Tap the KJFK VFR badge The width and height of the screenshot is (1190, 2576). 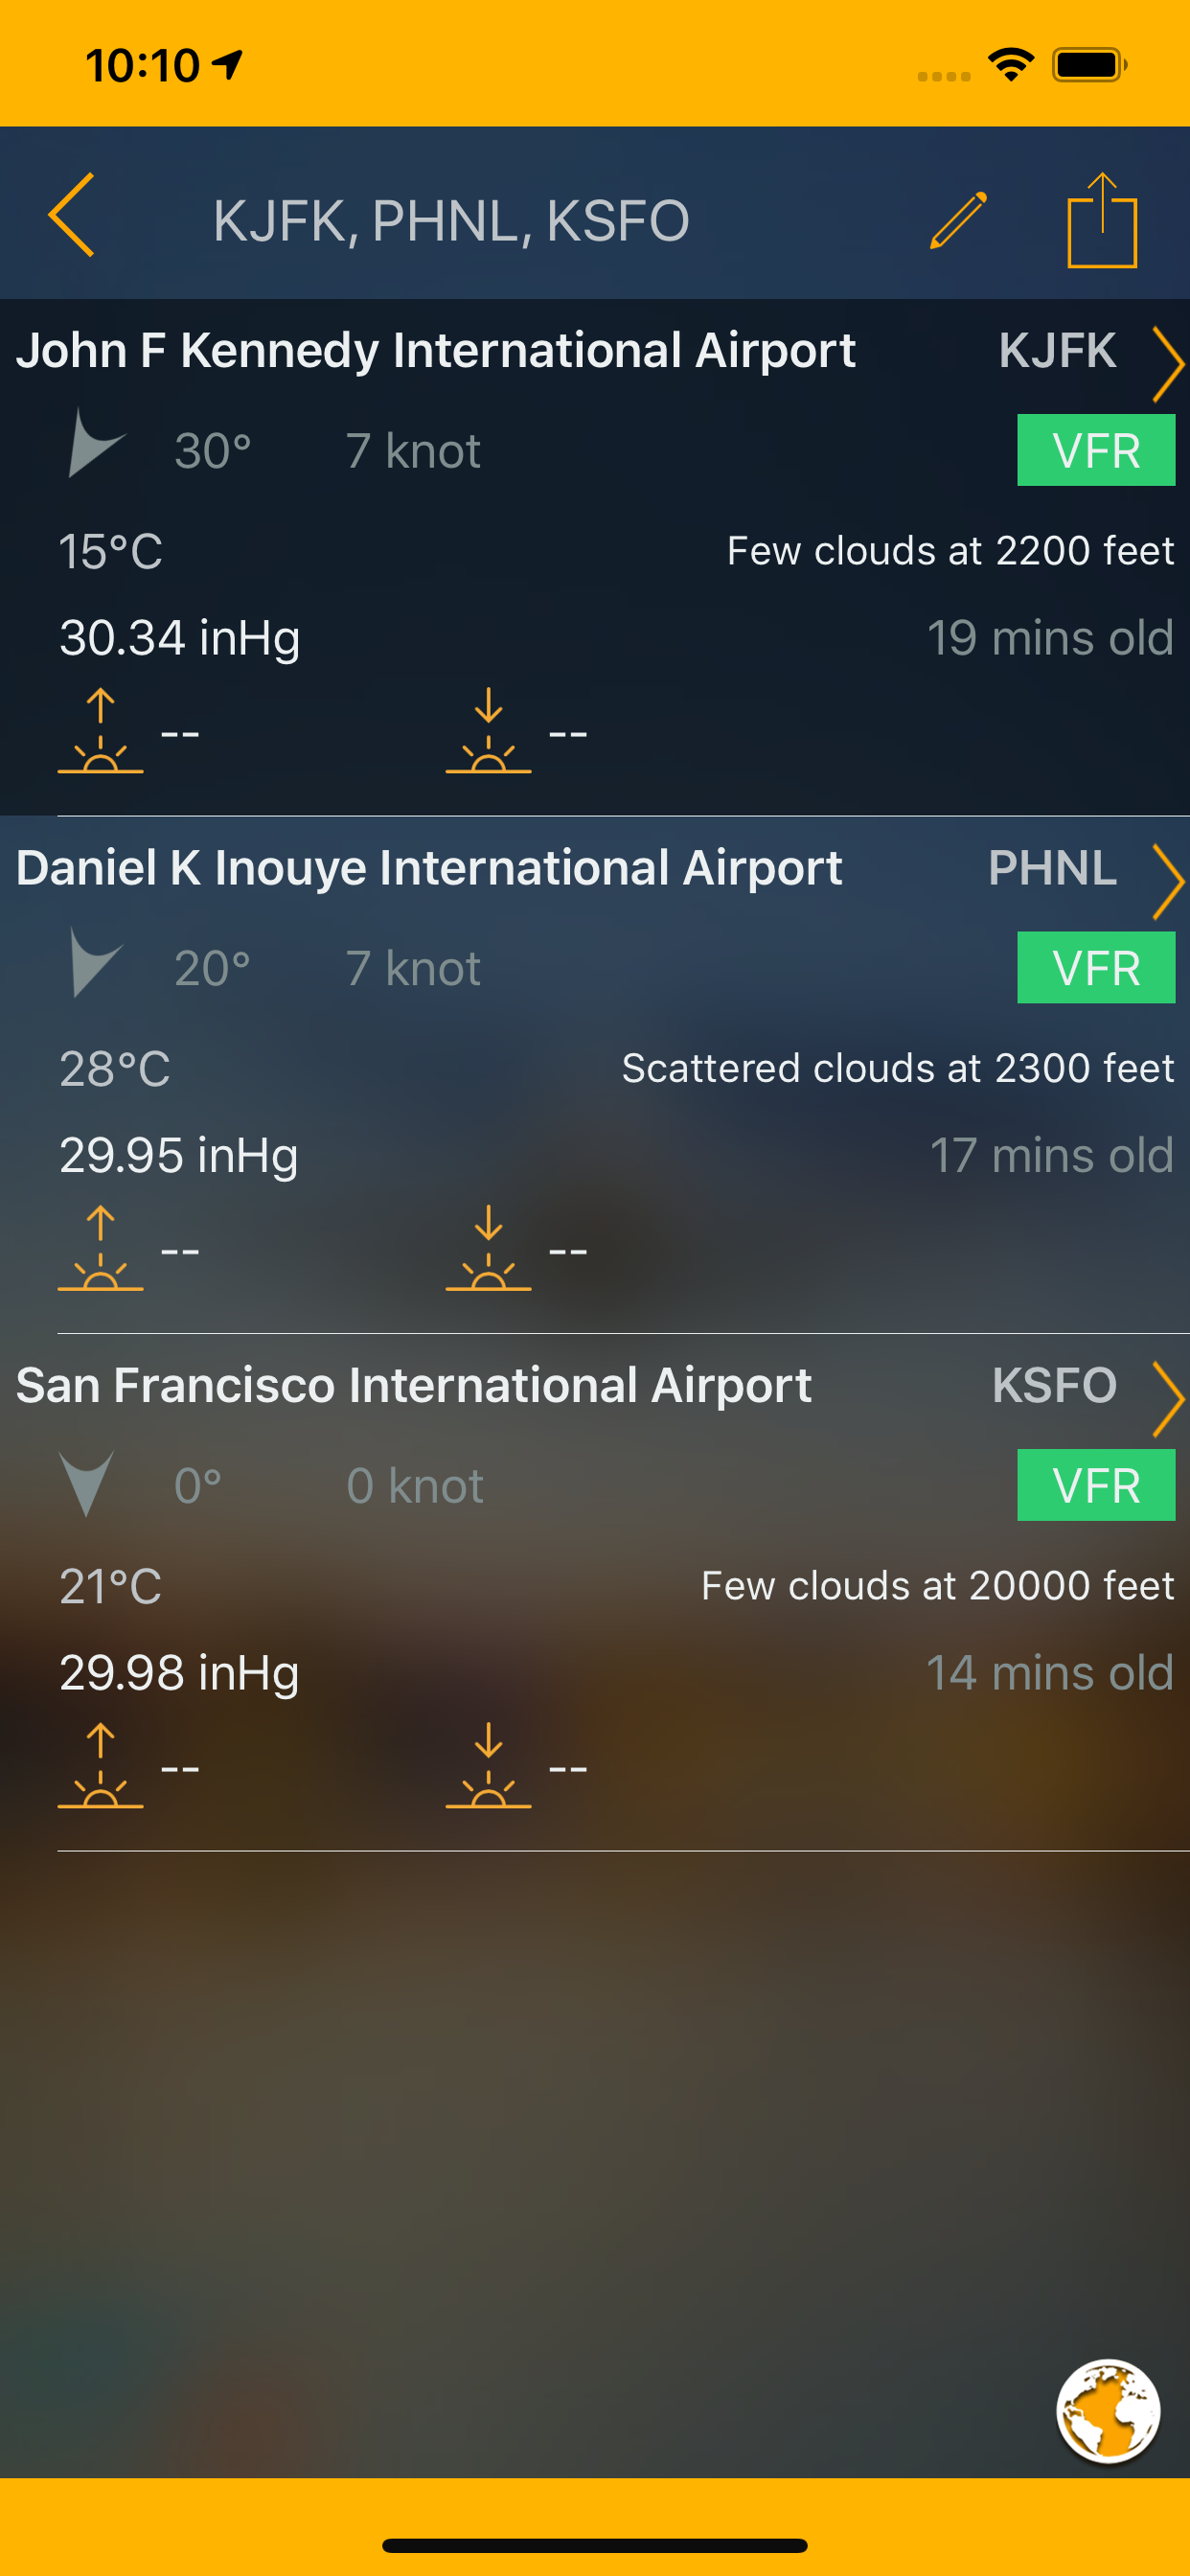pyautogui.click(x=1095, y=451)
